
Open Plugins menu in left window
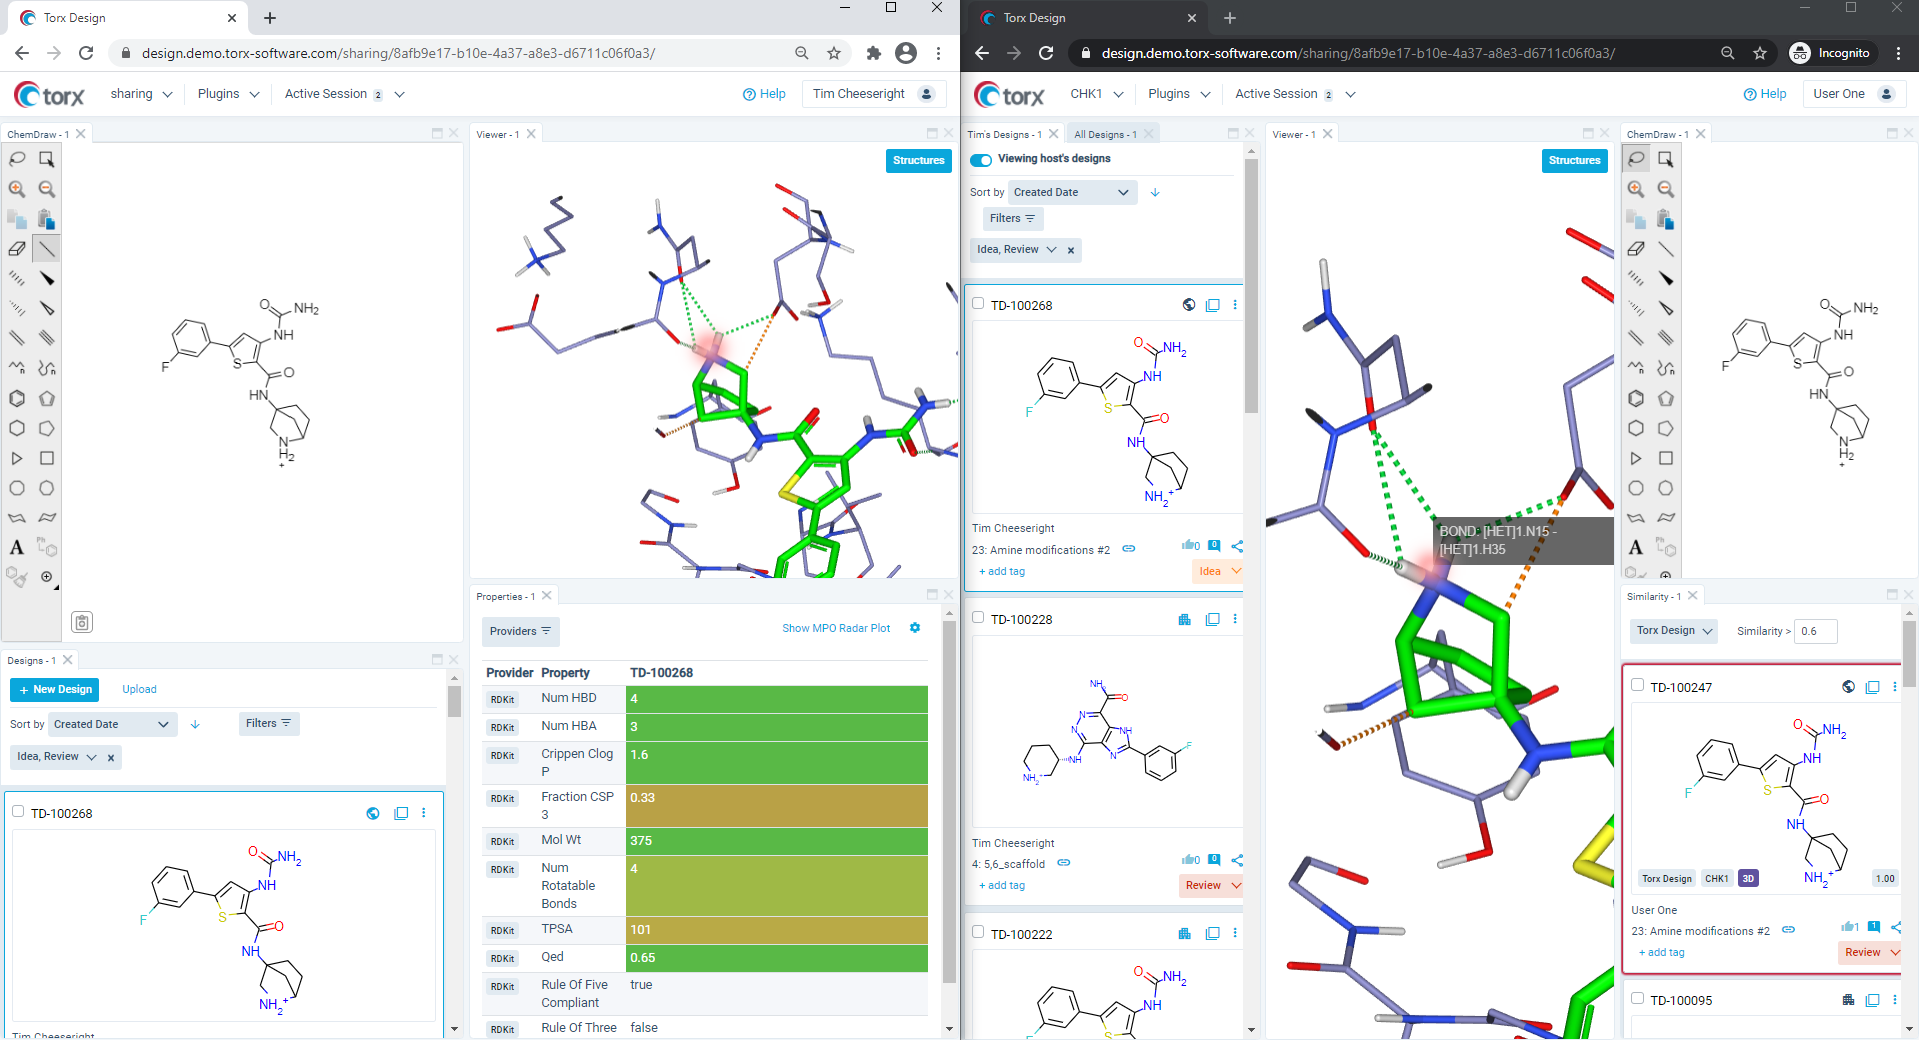[x=228, y=94]
